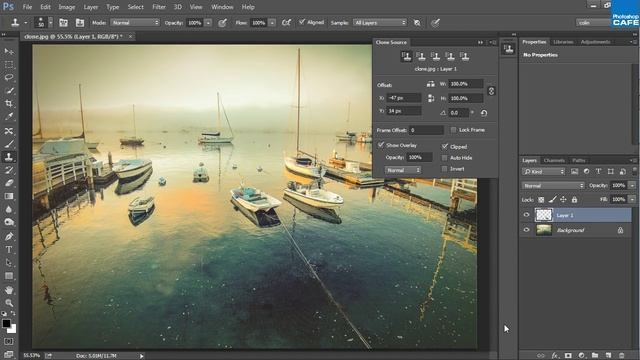Select the Pen tool
Screen dimensions: 640x360
click(x=9, y=236)
